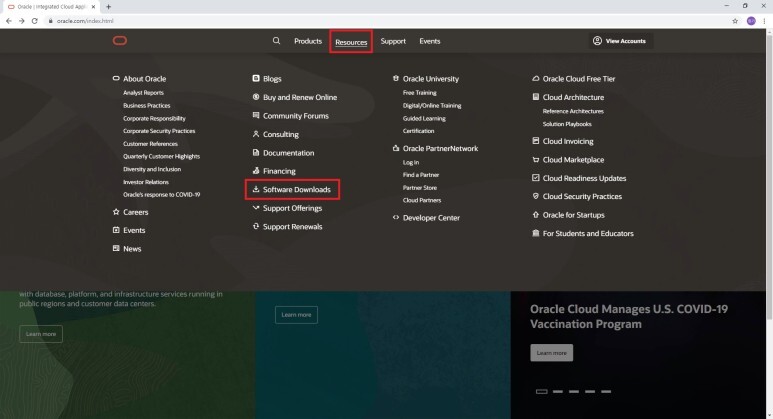Click the Consulting person icon
This screenshot has height=419, width=773.
[256, 134]
